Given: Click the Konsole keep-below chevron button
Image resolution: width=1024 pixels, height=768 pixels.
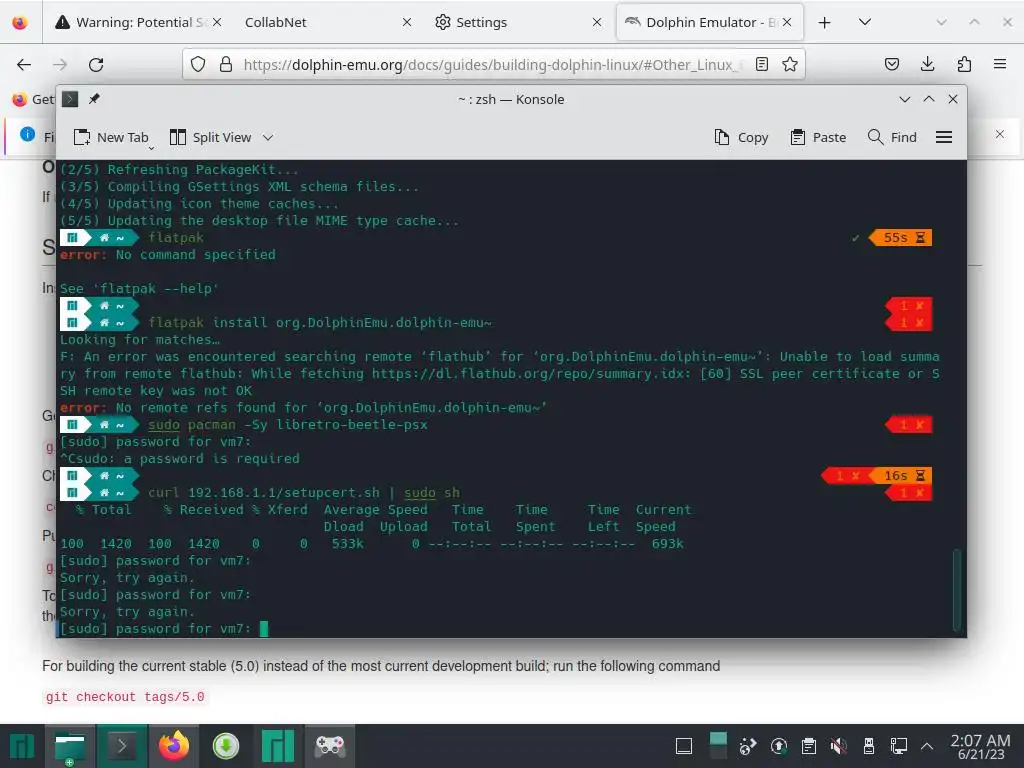Looking at the screenshot, I should point(904,99).
